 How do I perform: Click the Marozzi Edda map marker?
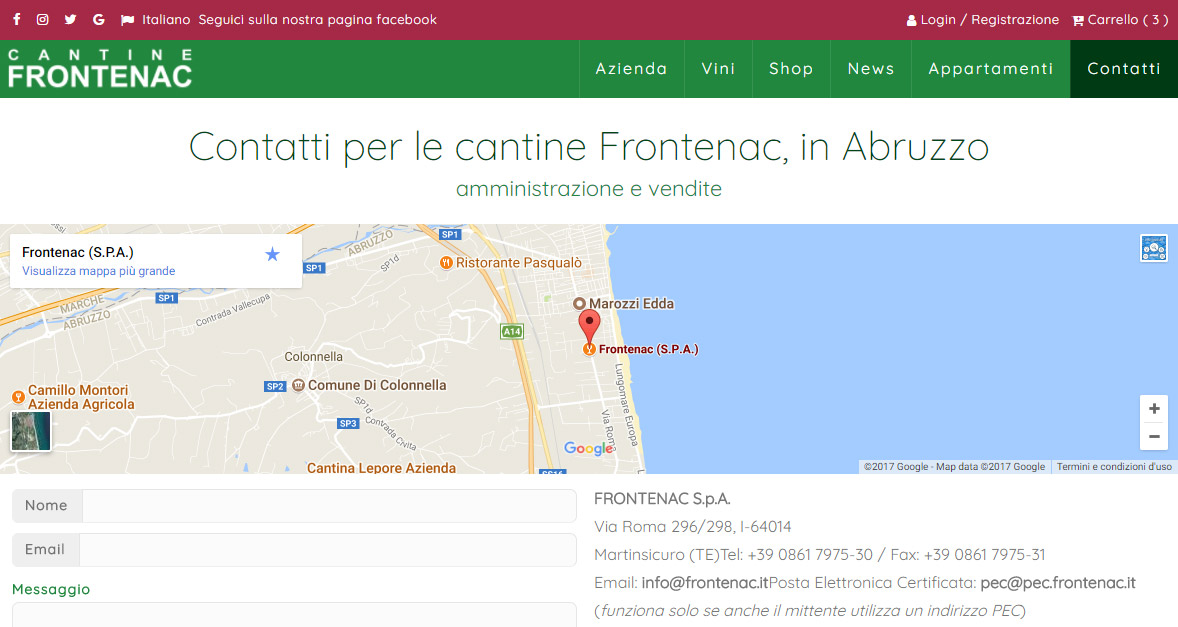(579, 303)
